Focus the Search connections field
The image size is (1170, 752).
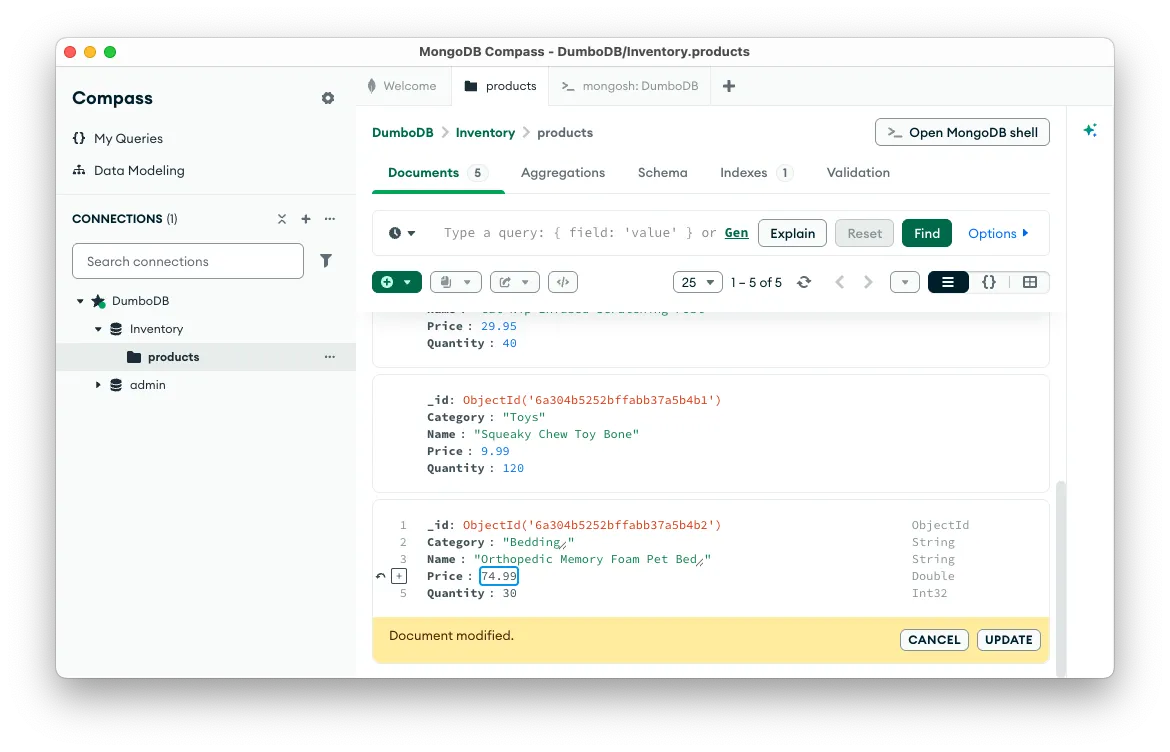[188, 261]
